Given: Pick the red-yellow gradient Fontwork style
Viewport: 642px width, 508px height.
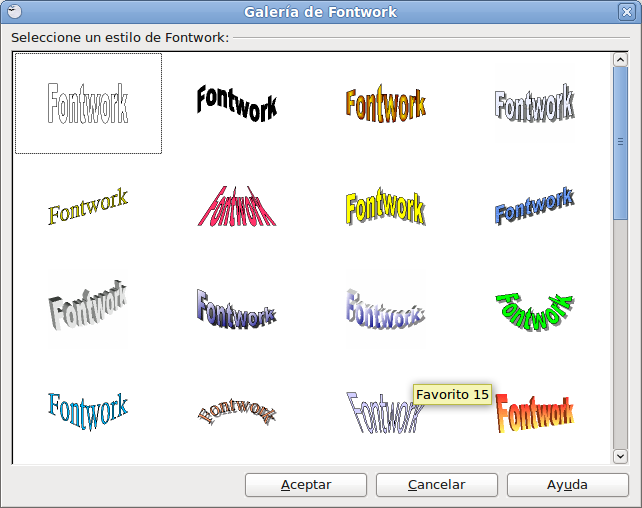Looking at the screenshot, I should click(535, 413).
